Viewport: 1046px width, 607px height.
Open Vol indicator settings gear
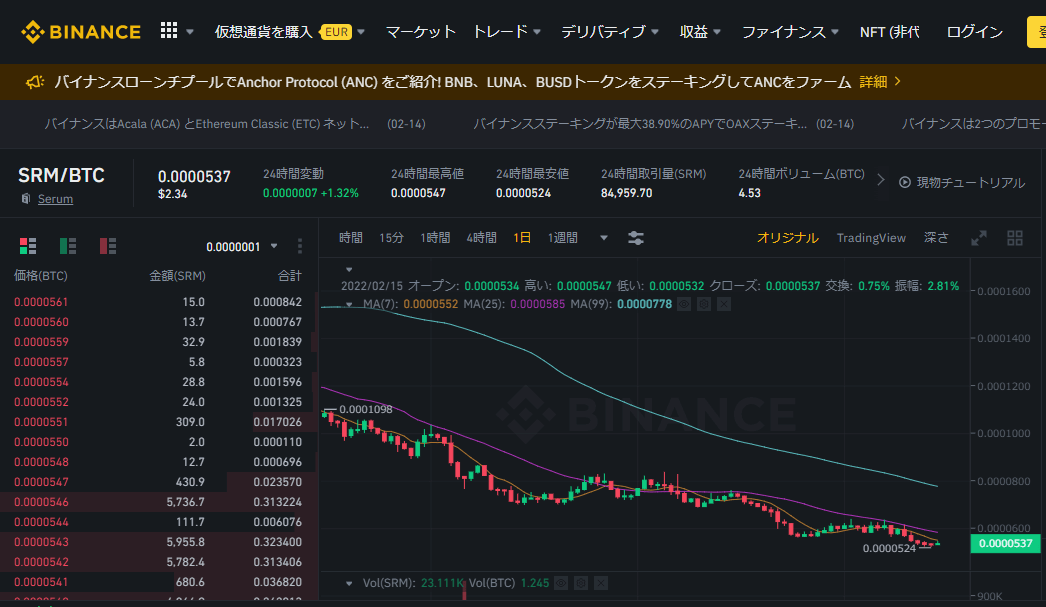click(x=581, y=583)
